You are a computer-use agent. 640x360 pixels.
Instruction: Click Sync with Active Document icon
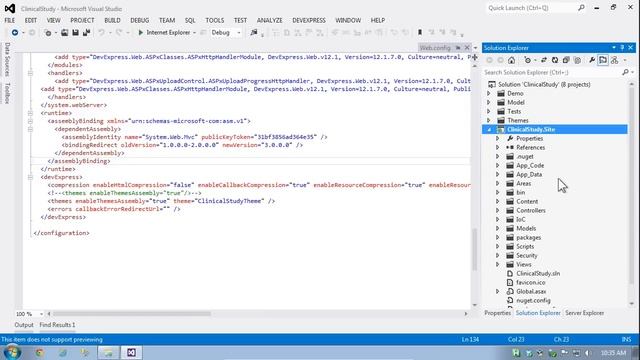pos(544,60)
